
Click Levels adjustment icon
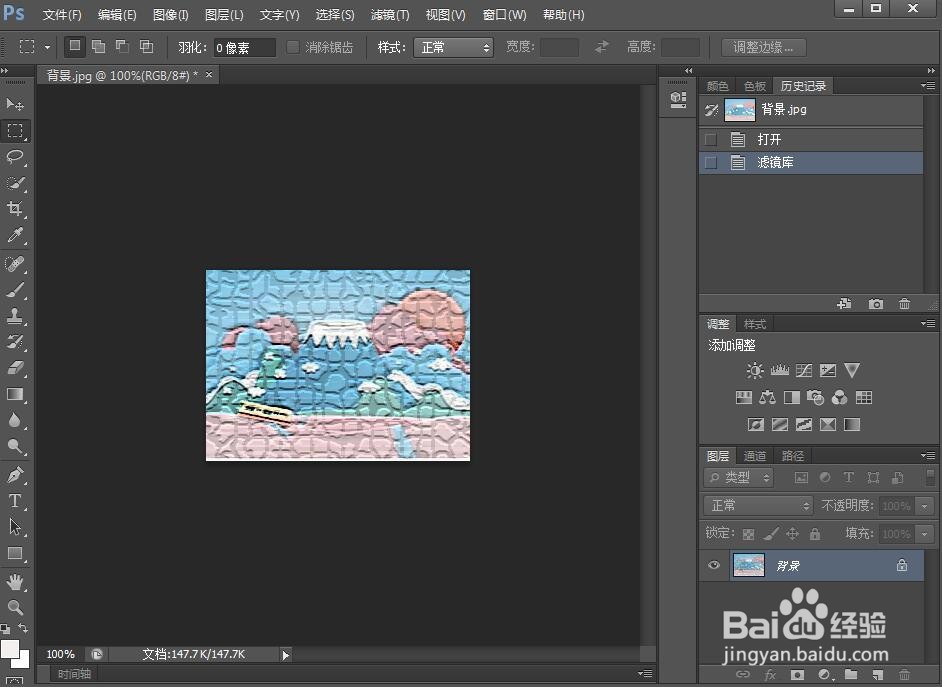point(779,371)
